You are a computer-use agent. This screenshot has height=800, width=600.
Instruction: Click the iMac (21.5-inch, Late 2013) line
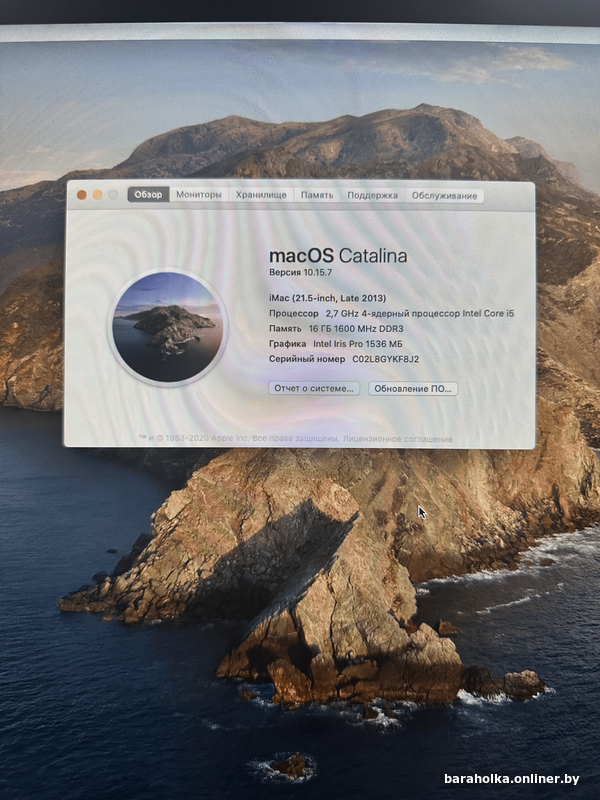[x=328, y=298]
